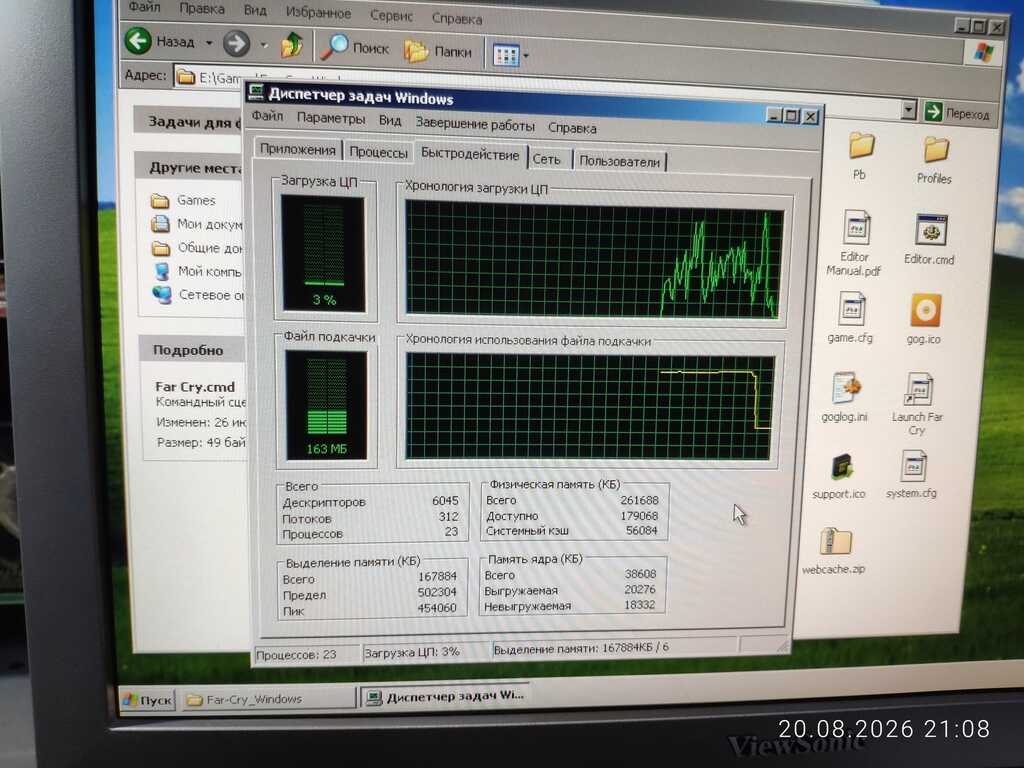Toggle the Folders (Папки) pane button

438,50
